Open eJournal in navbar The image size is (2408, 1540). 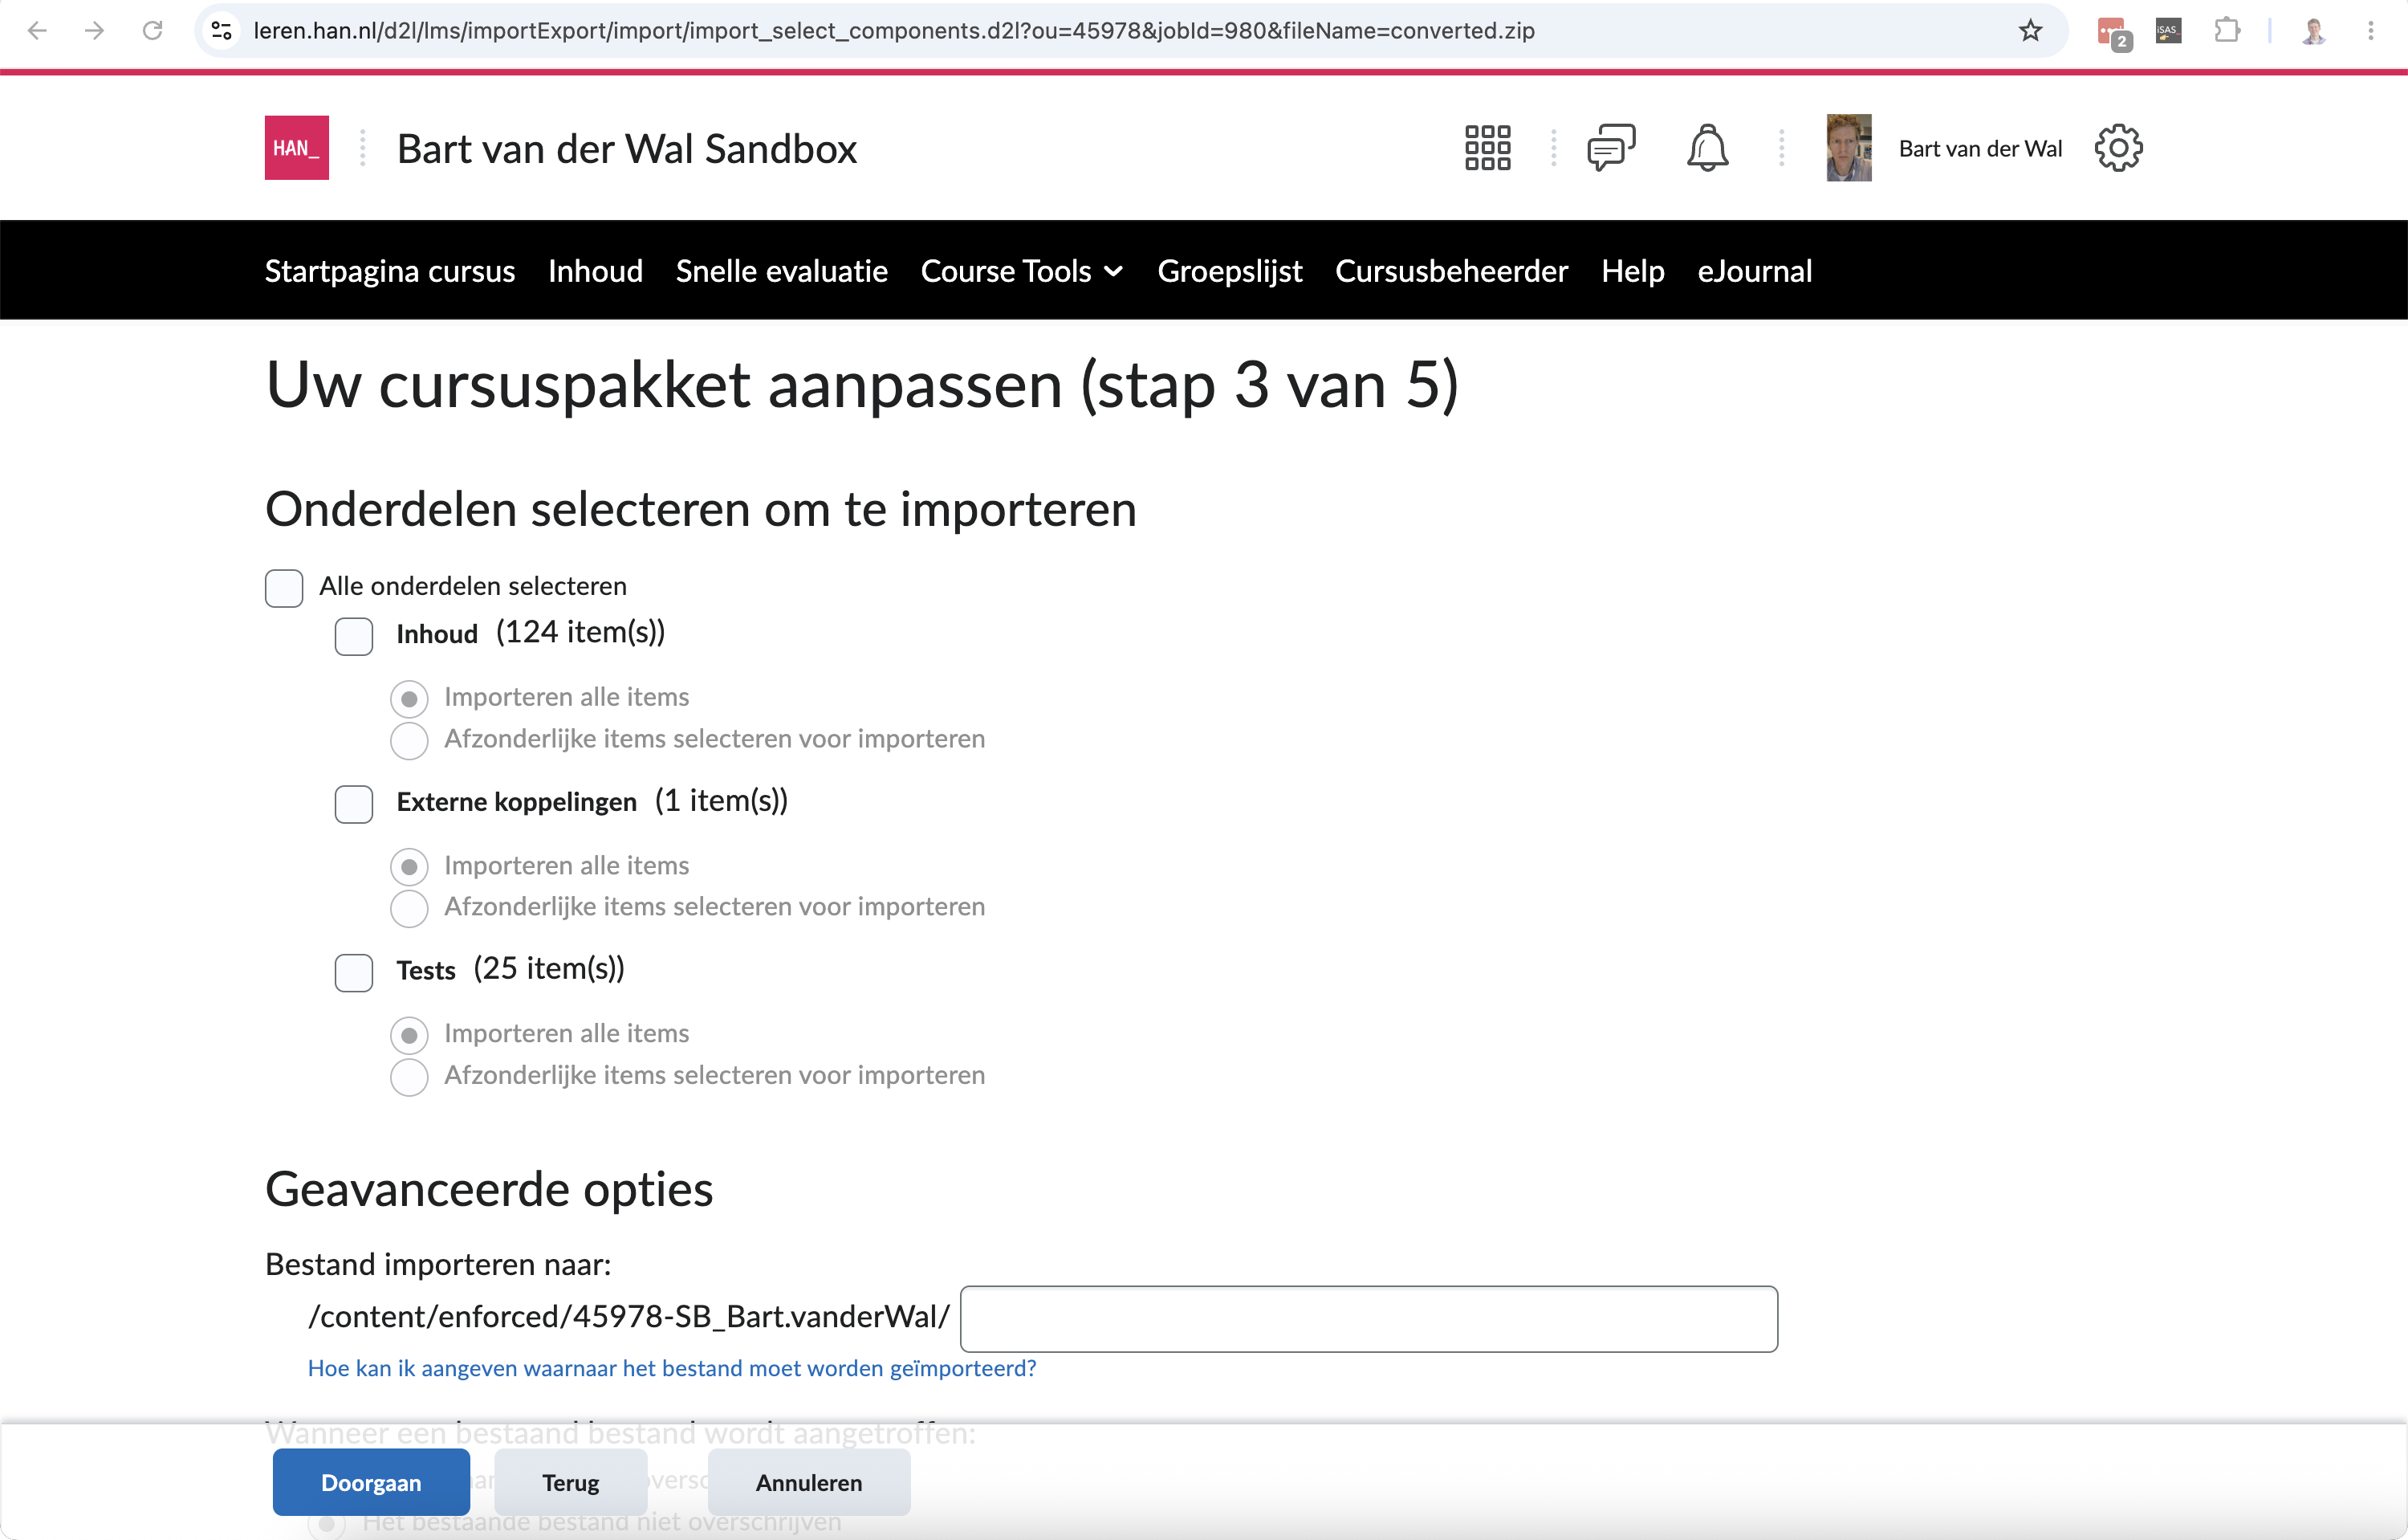(x=1754, y=271)
